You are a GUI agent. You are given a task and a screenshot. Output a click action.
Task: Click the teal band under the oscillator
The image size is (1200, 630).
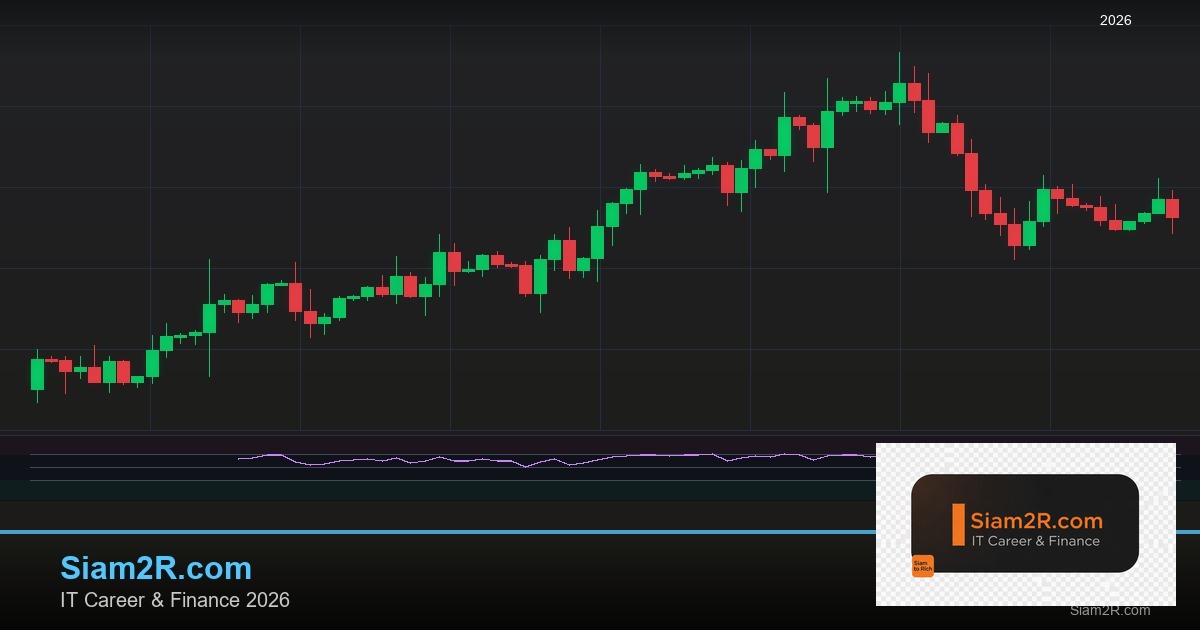pyautogui.click(x=400, y=490)
